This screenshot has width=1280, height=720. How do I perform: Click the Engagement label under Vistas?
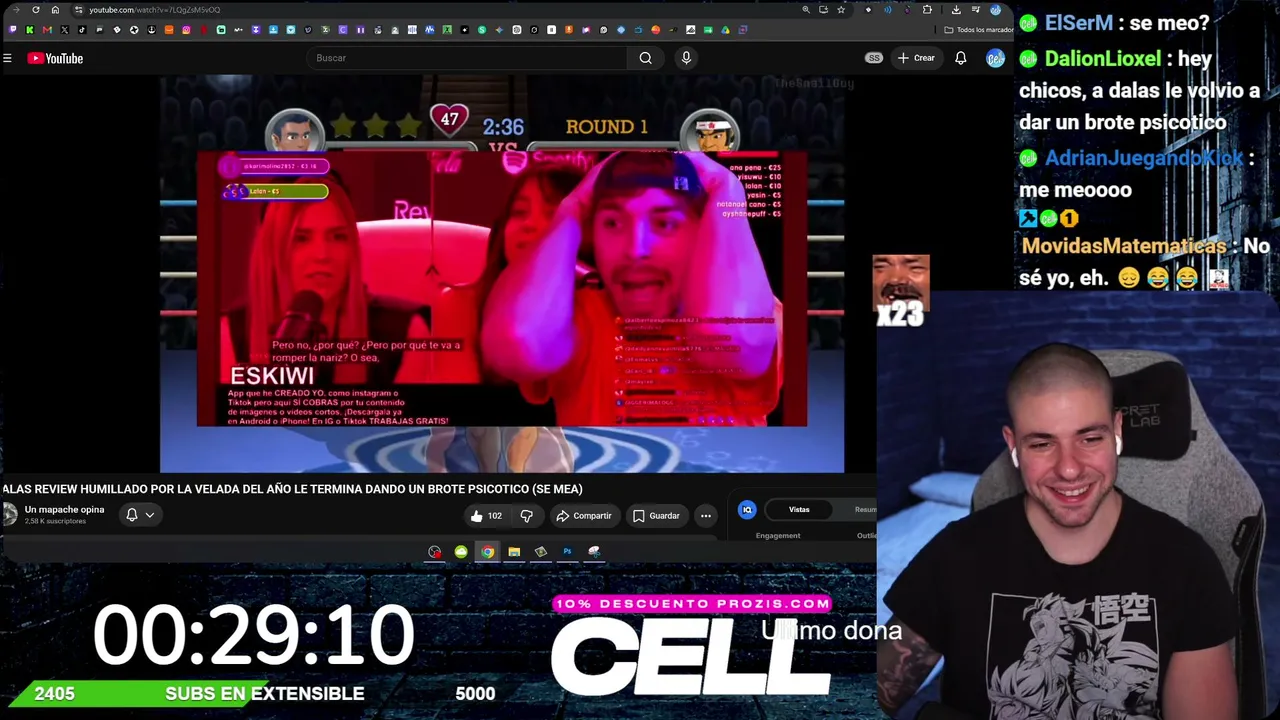pyautogui.click(x=778, y=536)
